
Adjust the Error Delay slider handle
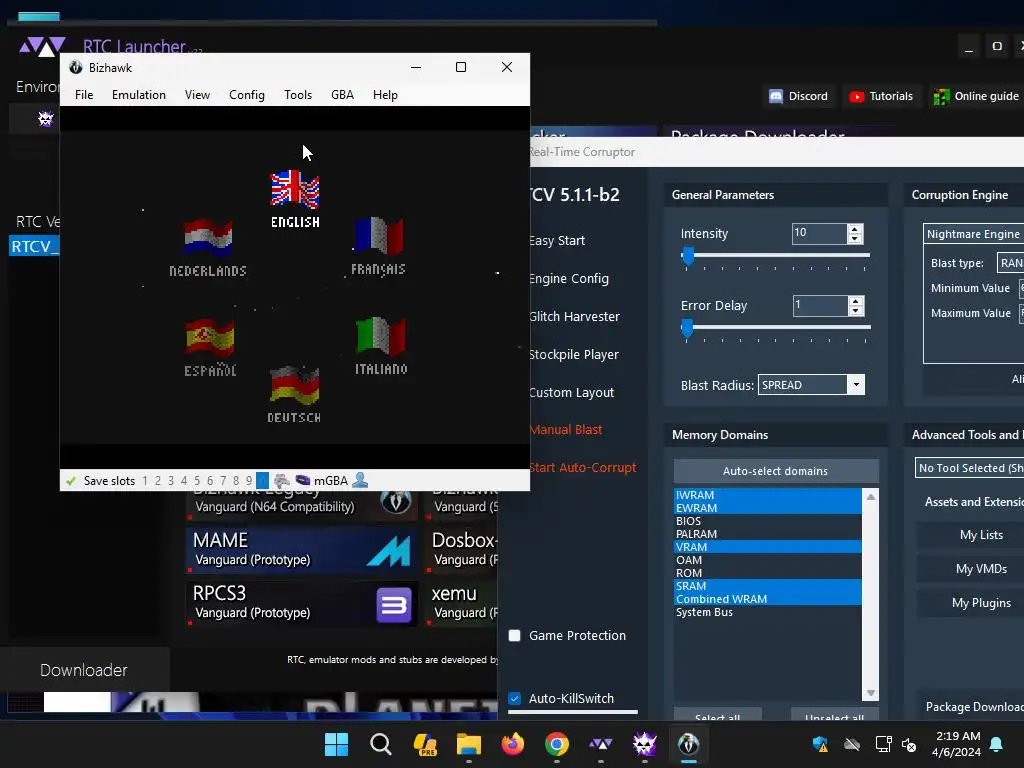687,328
